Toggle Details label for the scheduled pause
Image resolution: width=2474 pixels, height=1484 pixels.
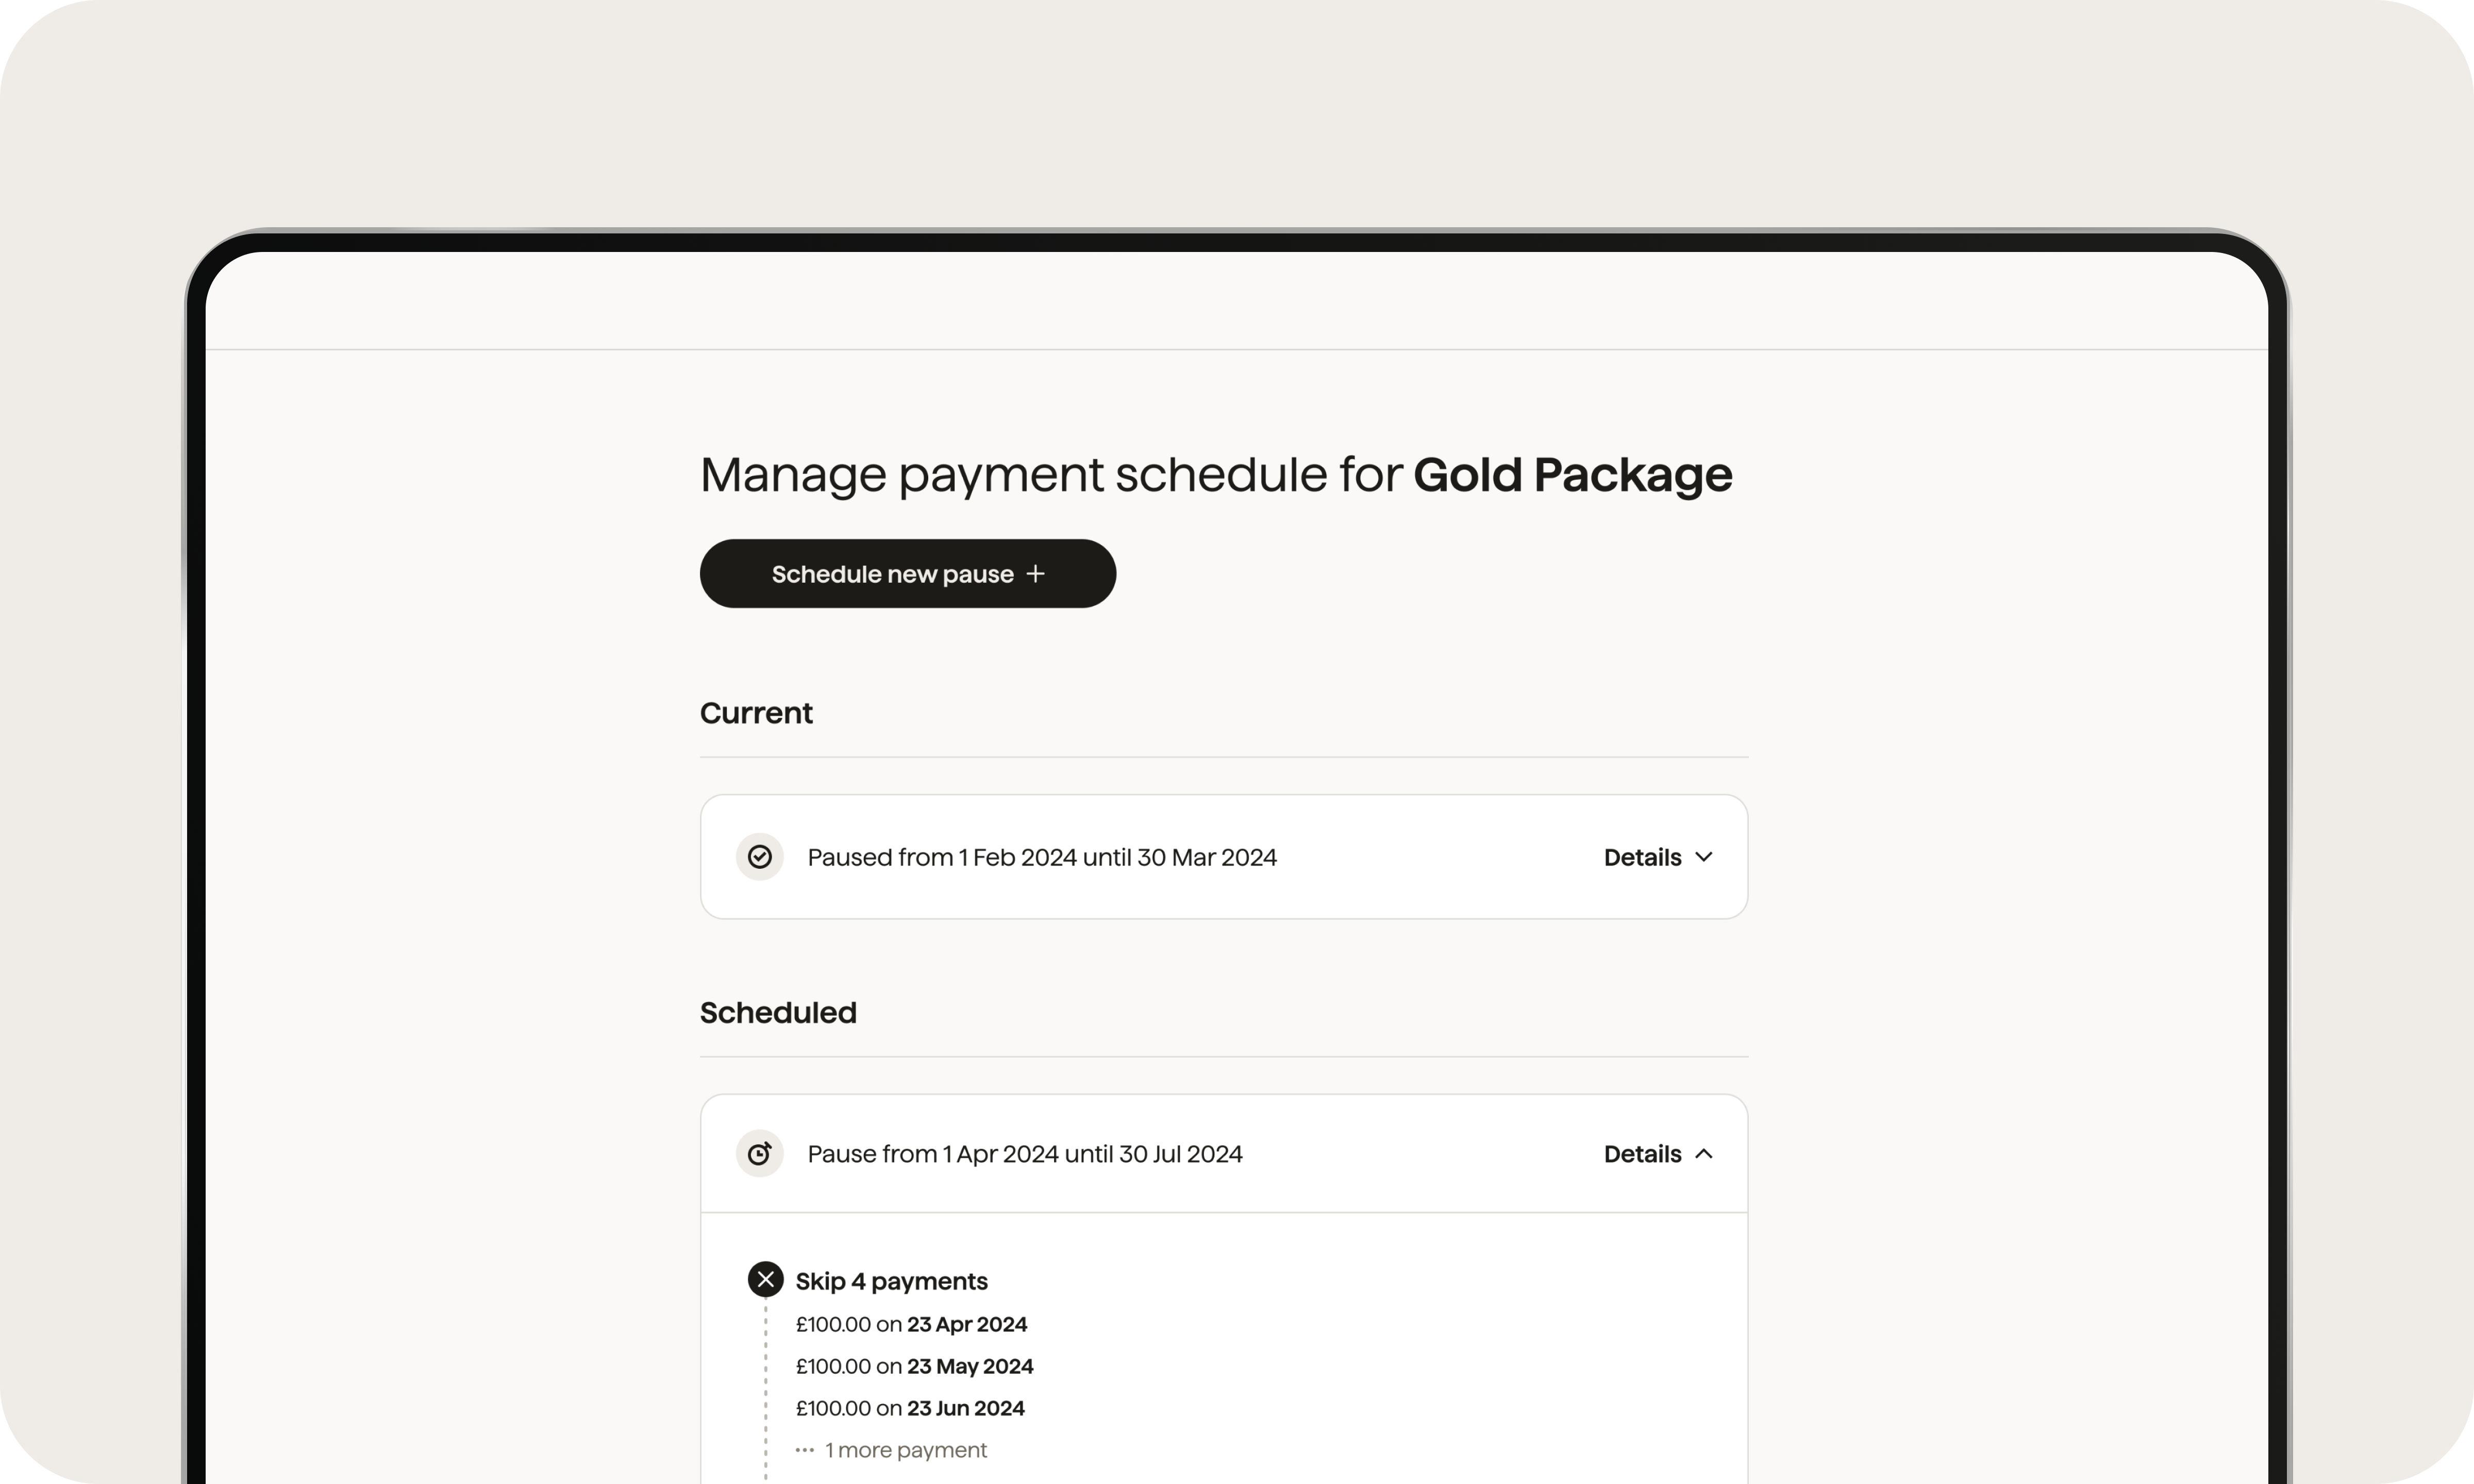click(1642, 1154)
